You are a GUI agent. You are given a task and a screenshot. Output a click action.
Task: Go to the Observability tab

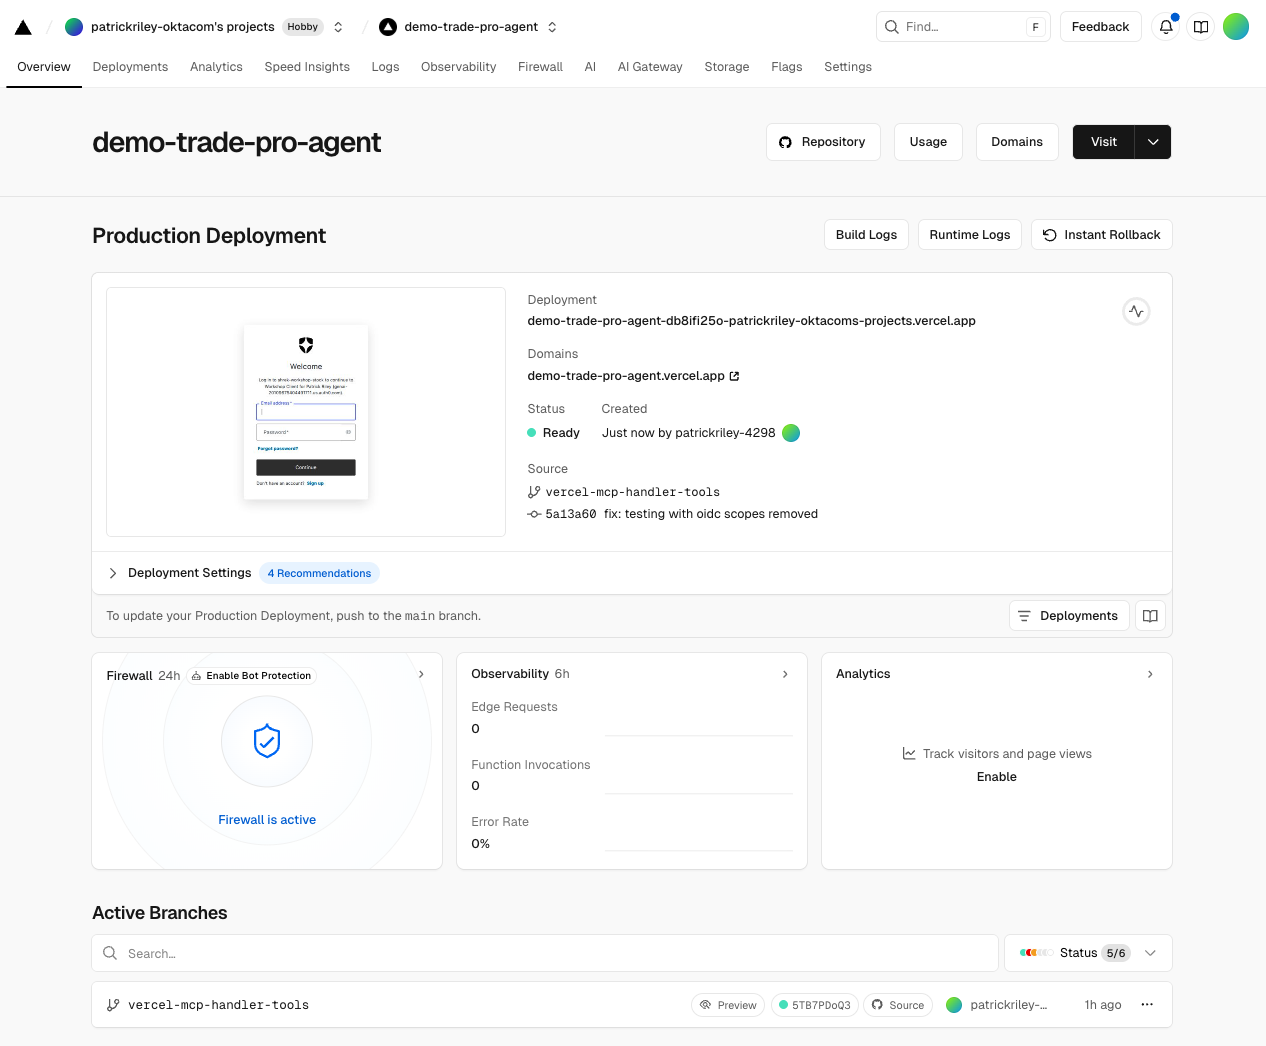click(x=458, y=67)
